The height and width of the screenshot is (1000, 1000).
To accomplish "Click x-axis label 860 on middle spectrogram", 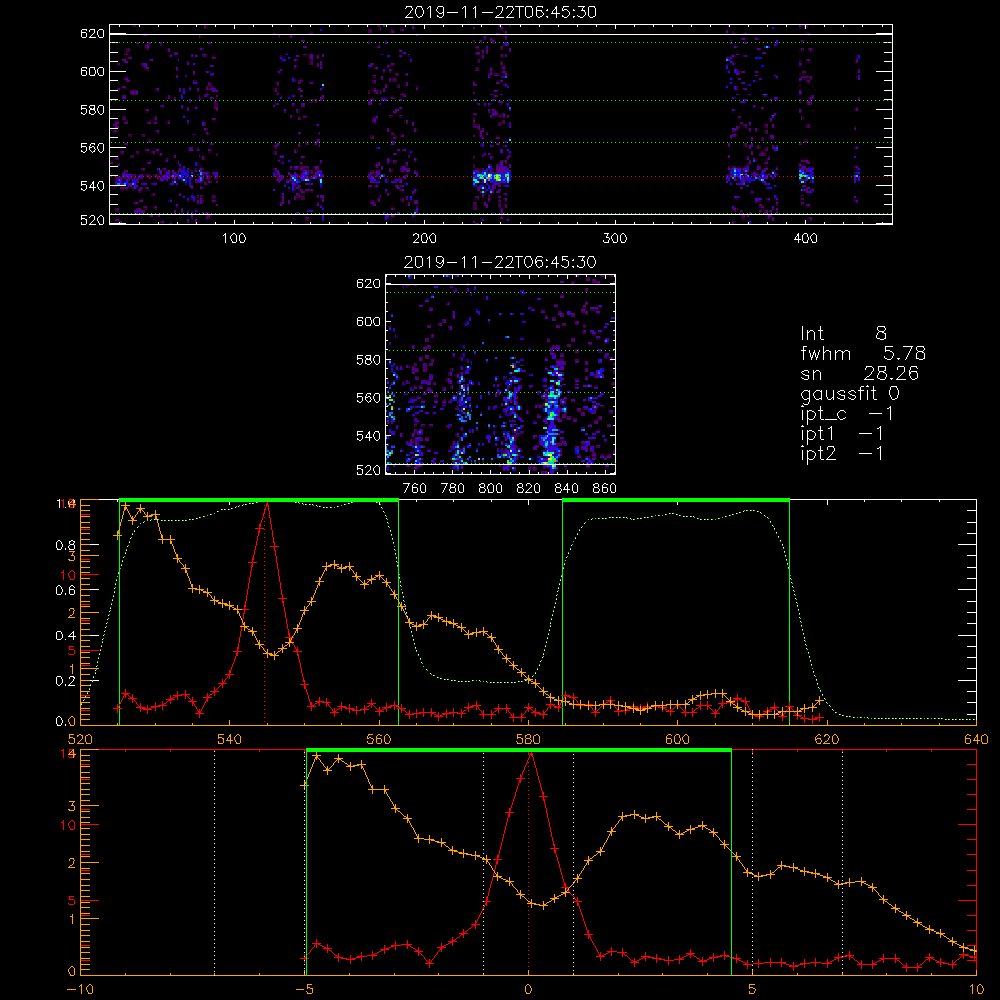I will [x=605, y=489].
